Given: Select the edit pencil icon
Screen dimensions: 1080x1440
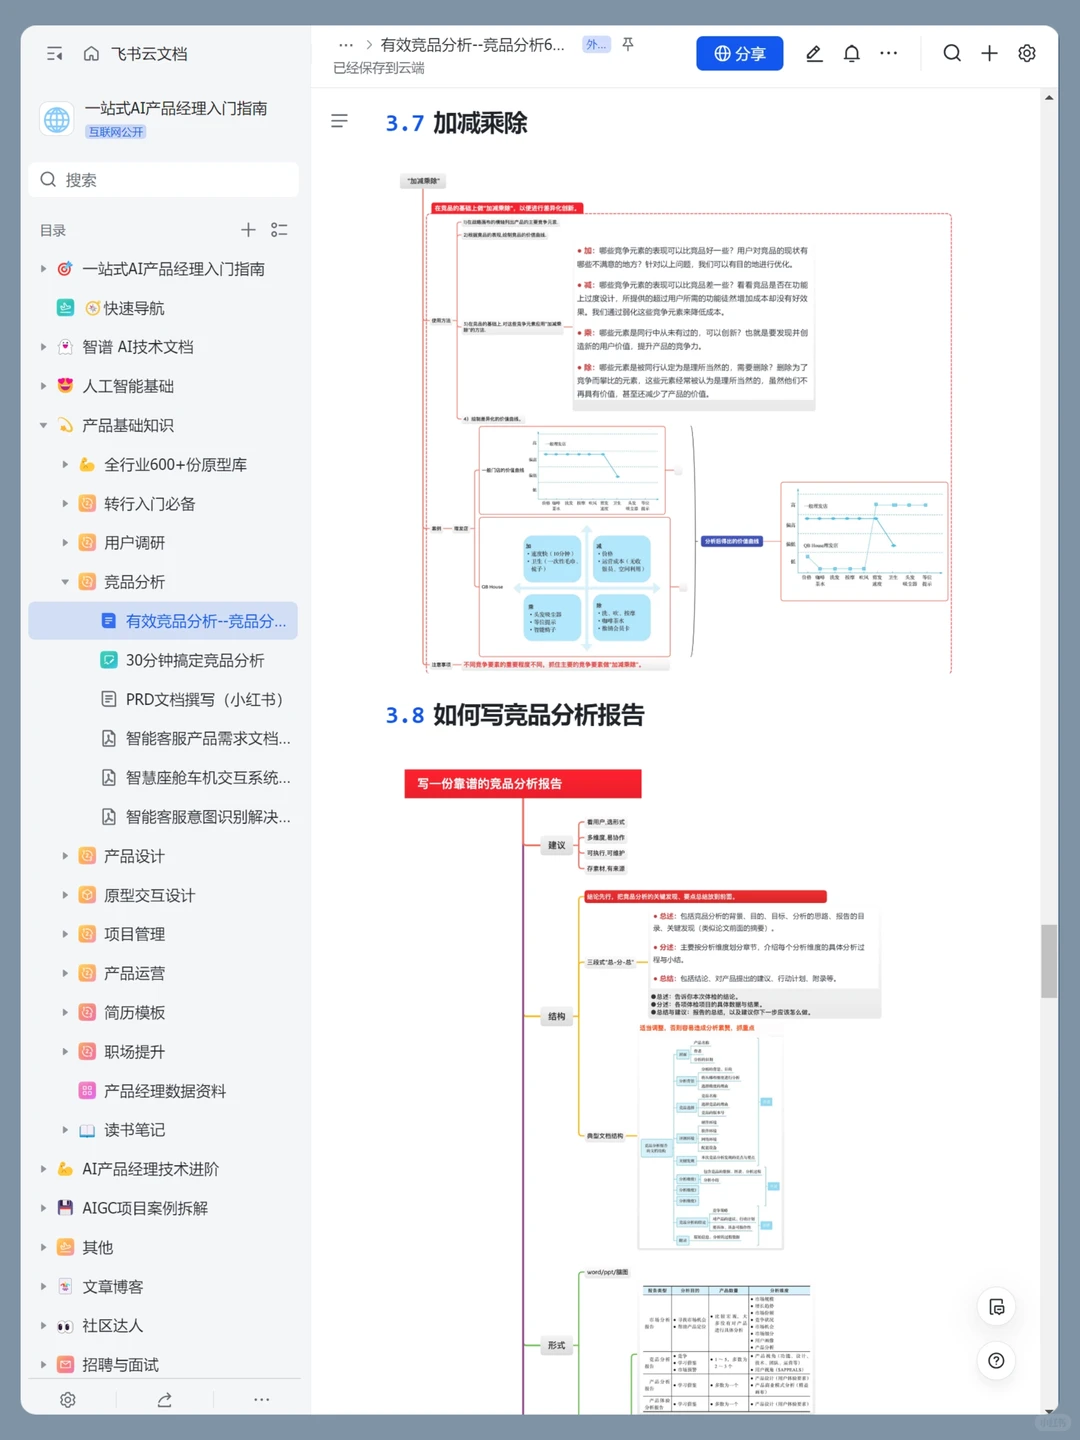Looking at the screenshot, I should pos(814,53).
